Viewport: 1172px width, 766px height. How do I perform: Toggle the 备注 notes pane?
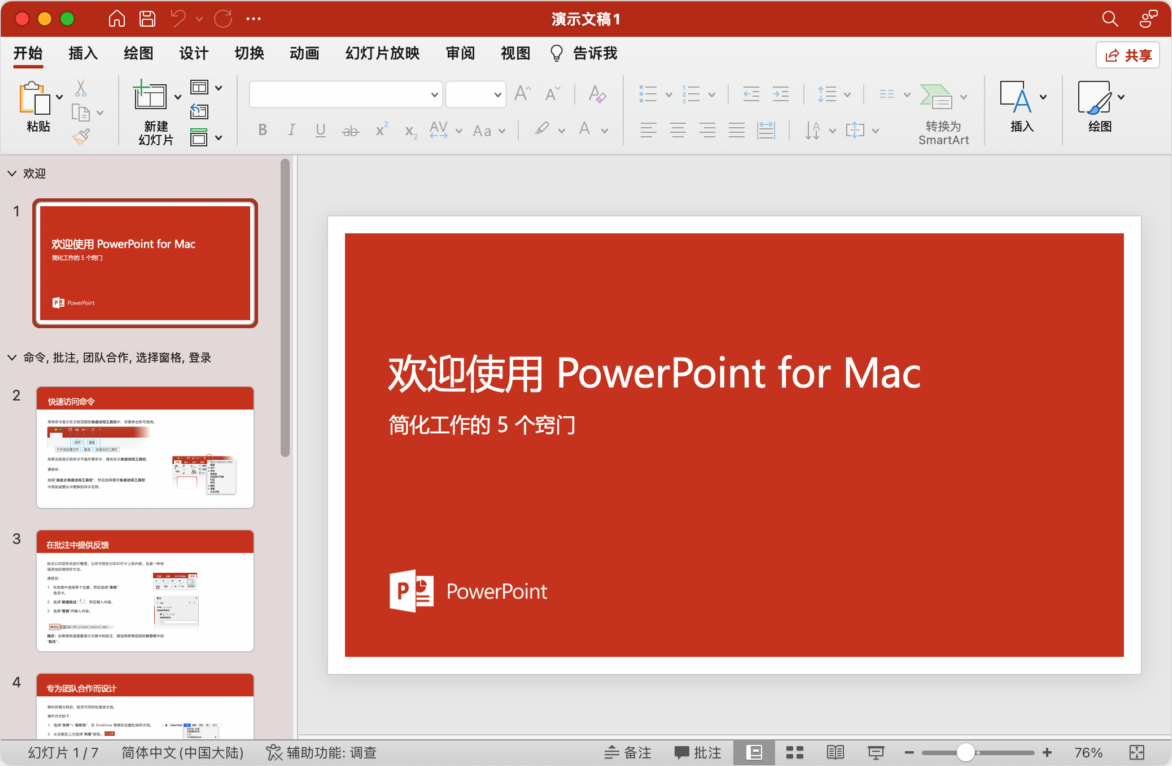[x=628, y=752]
